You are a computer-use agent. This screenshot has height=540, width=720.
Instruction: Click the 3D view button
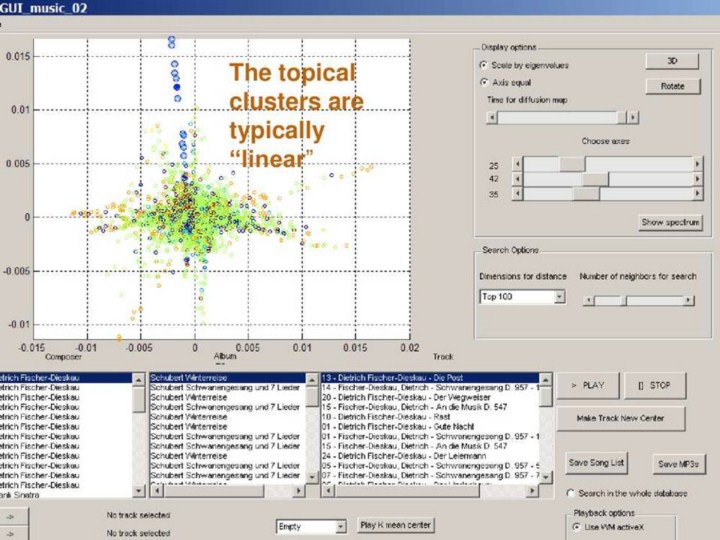672,62
